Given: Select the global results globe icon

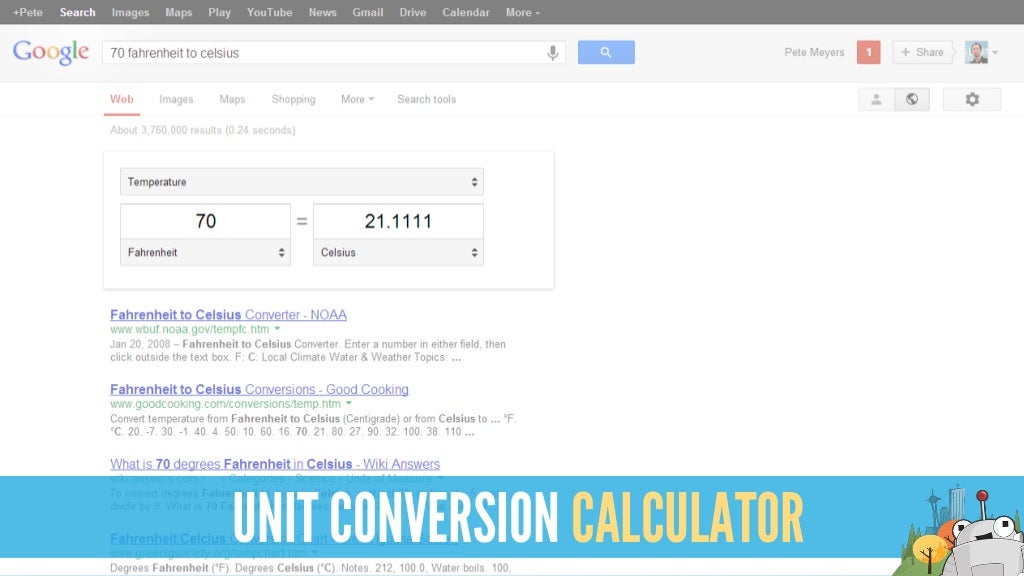Looking at the screenshot, I should [912, 99].
